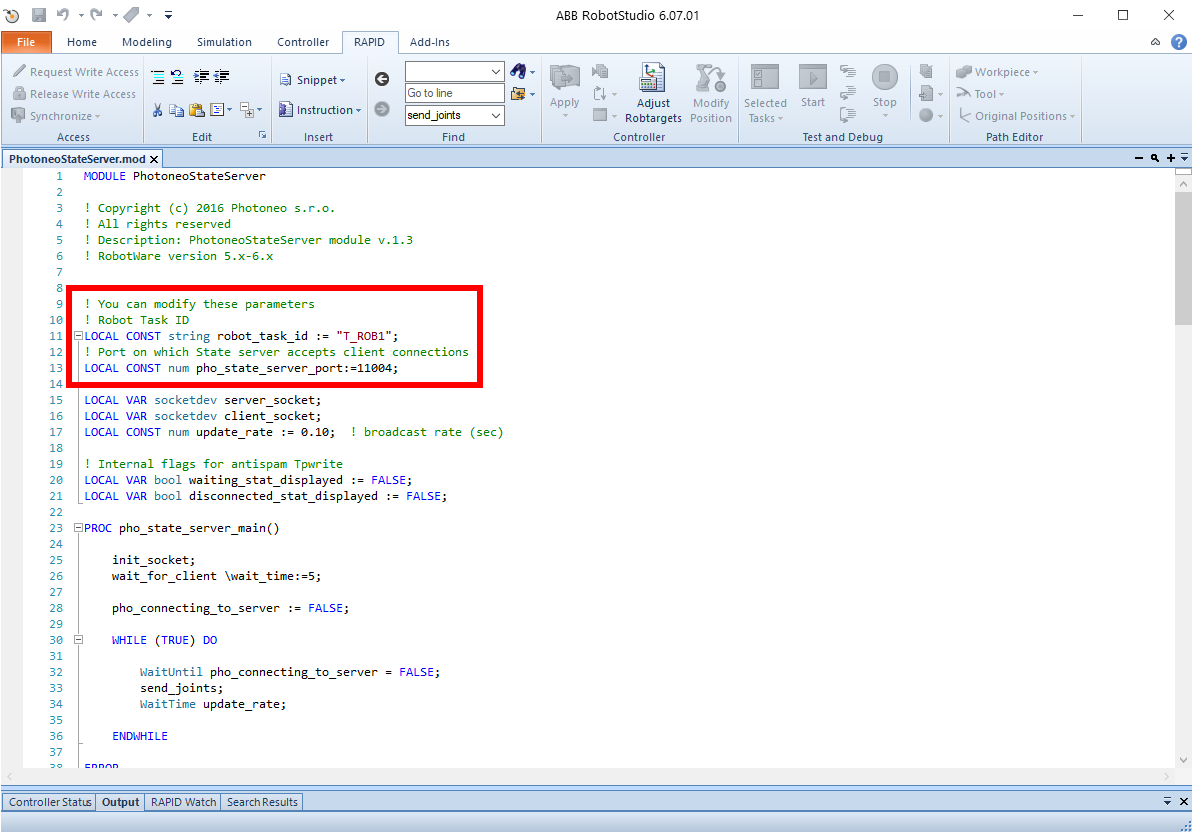Close the PhotoneoStateServer.mod tab
1193x833 pixels.
click(154, 159)
